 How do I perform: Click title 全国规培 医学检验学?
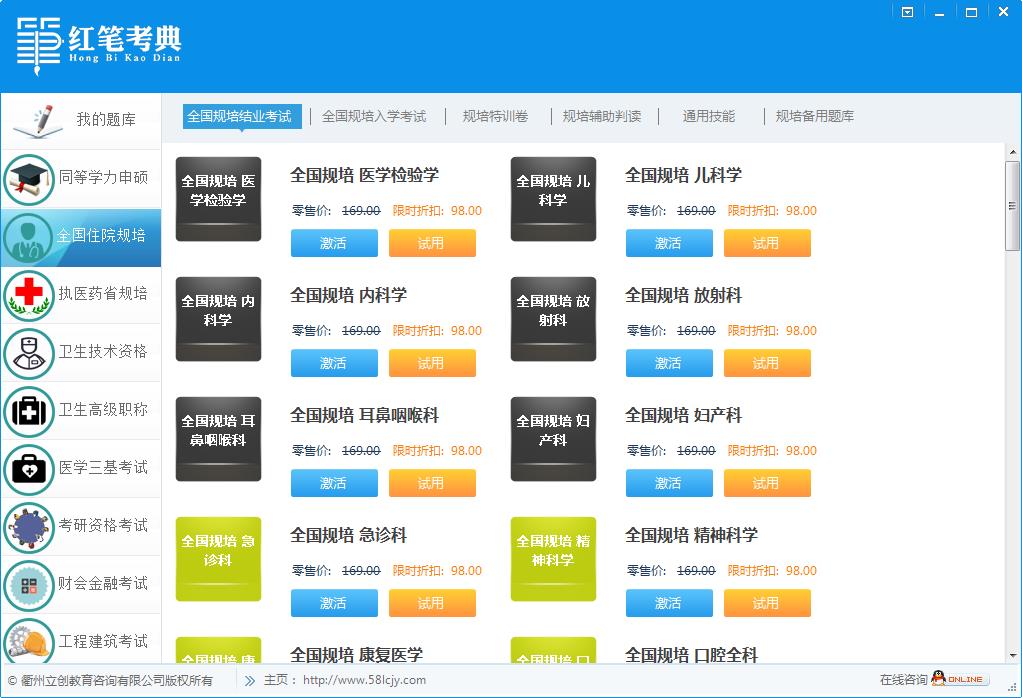[x=364, y=175]
